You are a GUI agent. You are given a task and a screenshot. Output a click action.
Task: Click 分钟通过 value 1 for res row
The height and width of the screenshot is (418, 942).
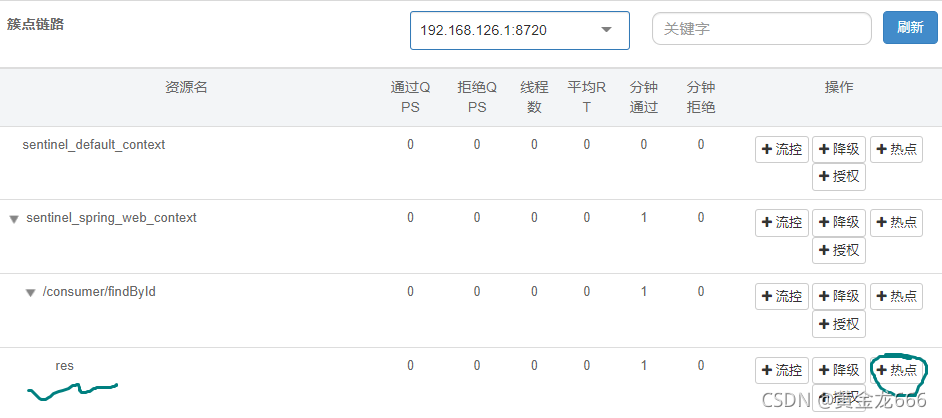644,365
